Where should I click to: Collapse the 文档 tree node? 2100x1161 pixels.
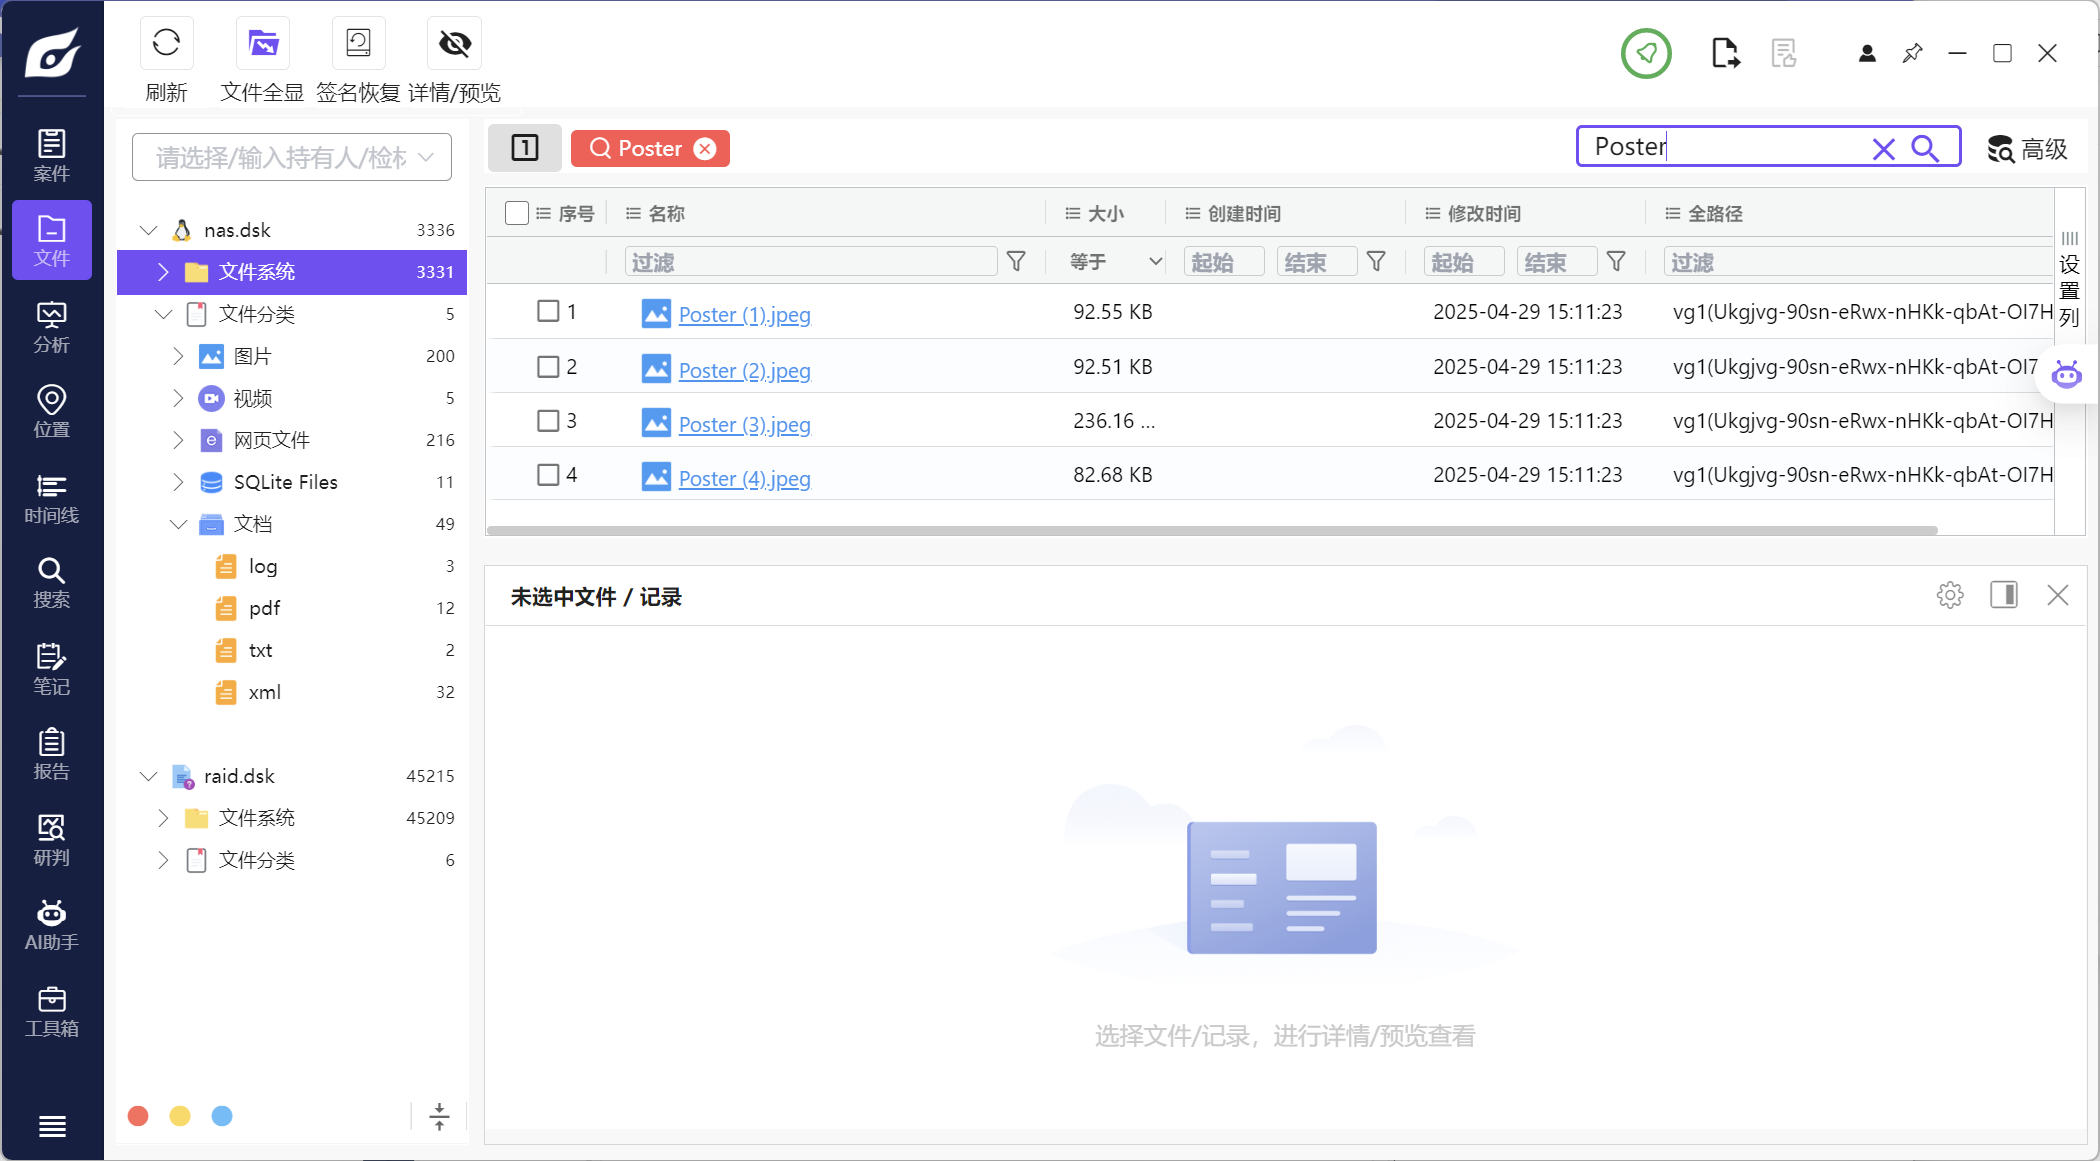tap(179, 524)
